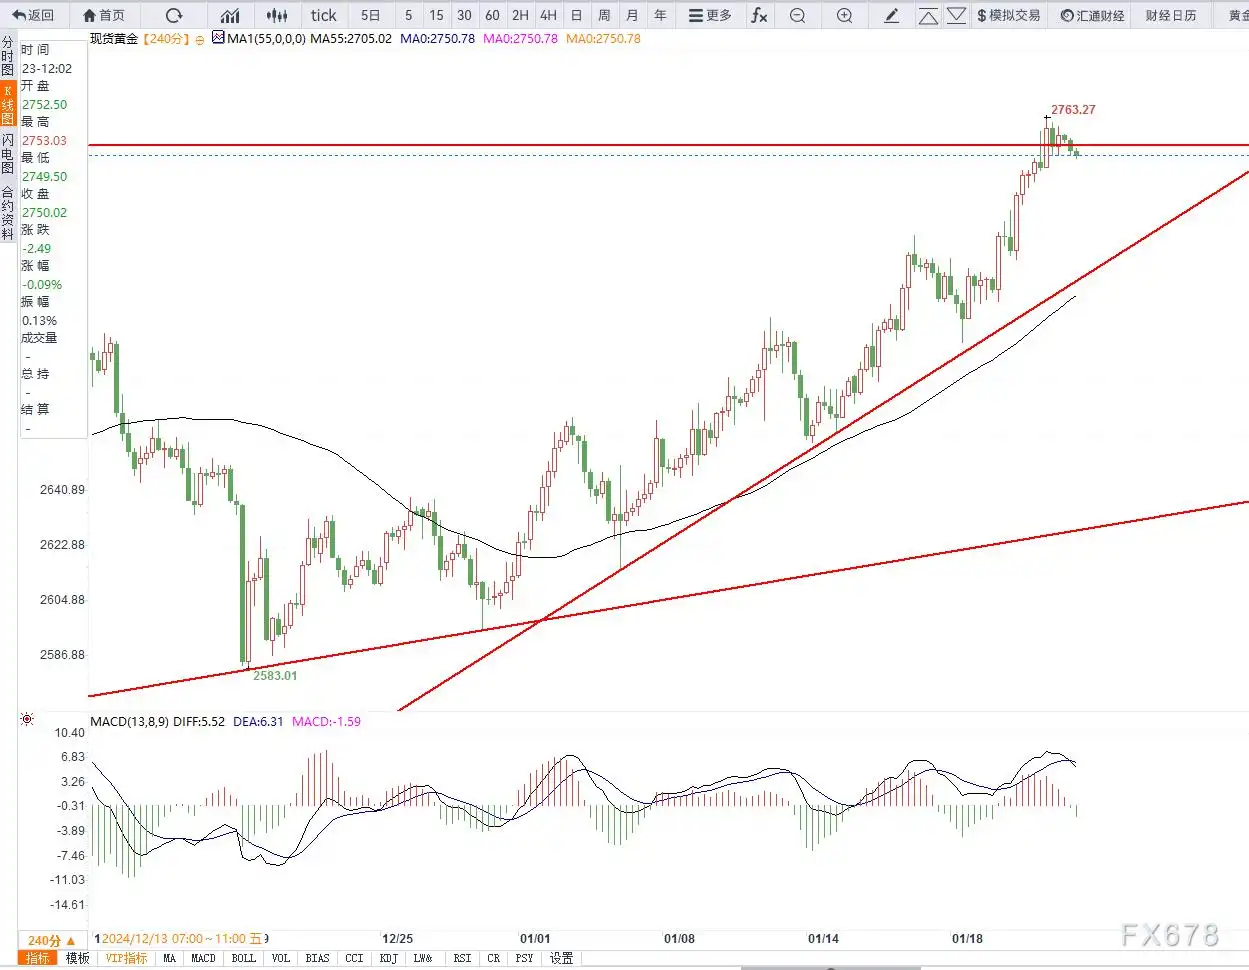
Task: Select the 指标 tab at bottom
Action: tap(38, 958)
